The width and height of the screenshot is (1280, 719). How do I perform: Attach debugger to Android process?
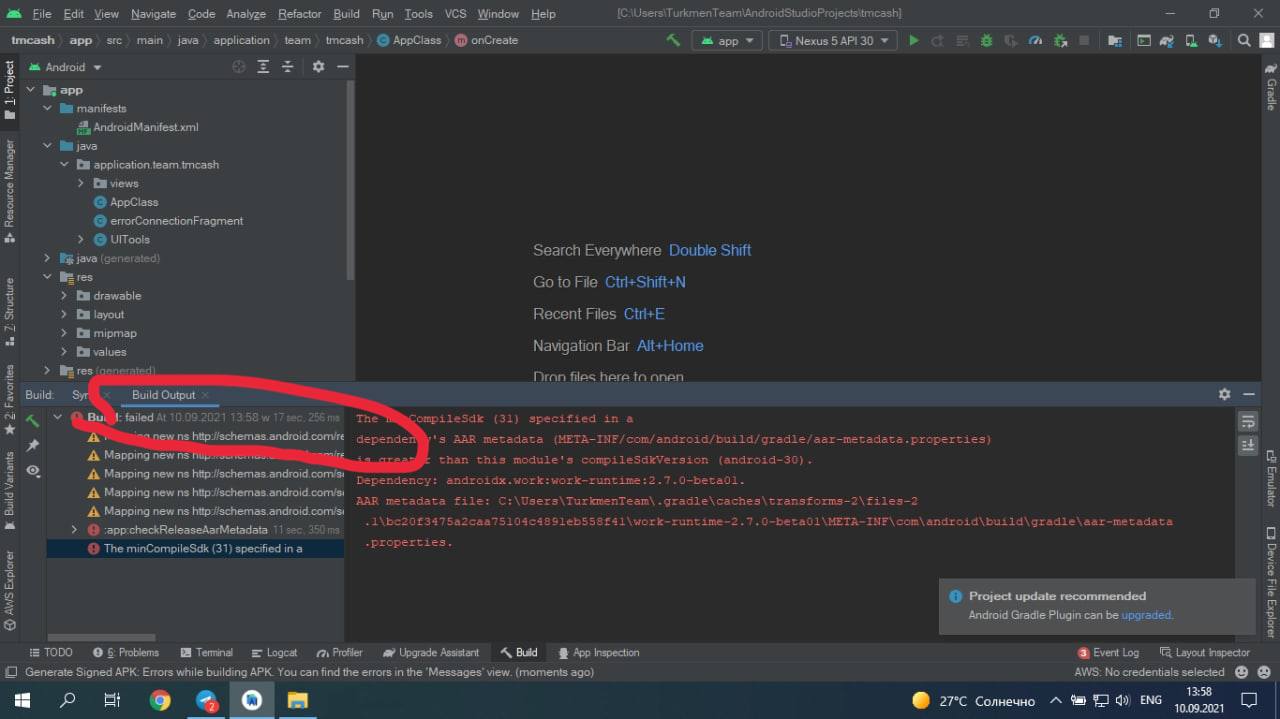(1059, 40)
